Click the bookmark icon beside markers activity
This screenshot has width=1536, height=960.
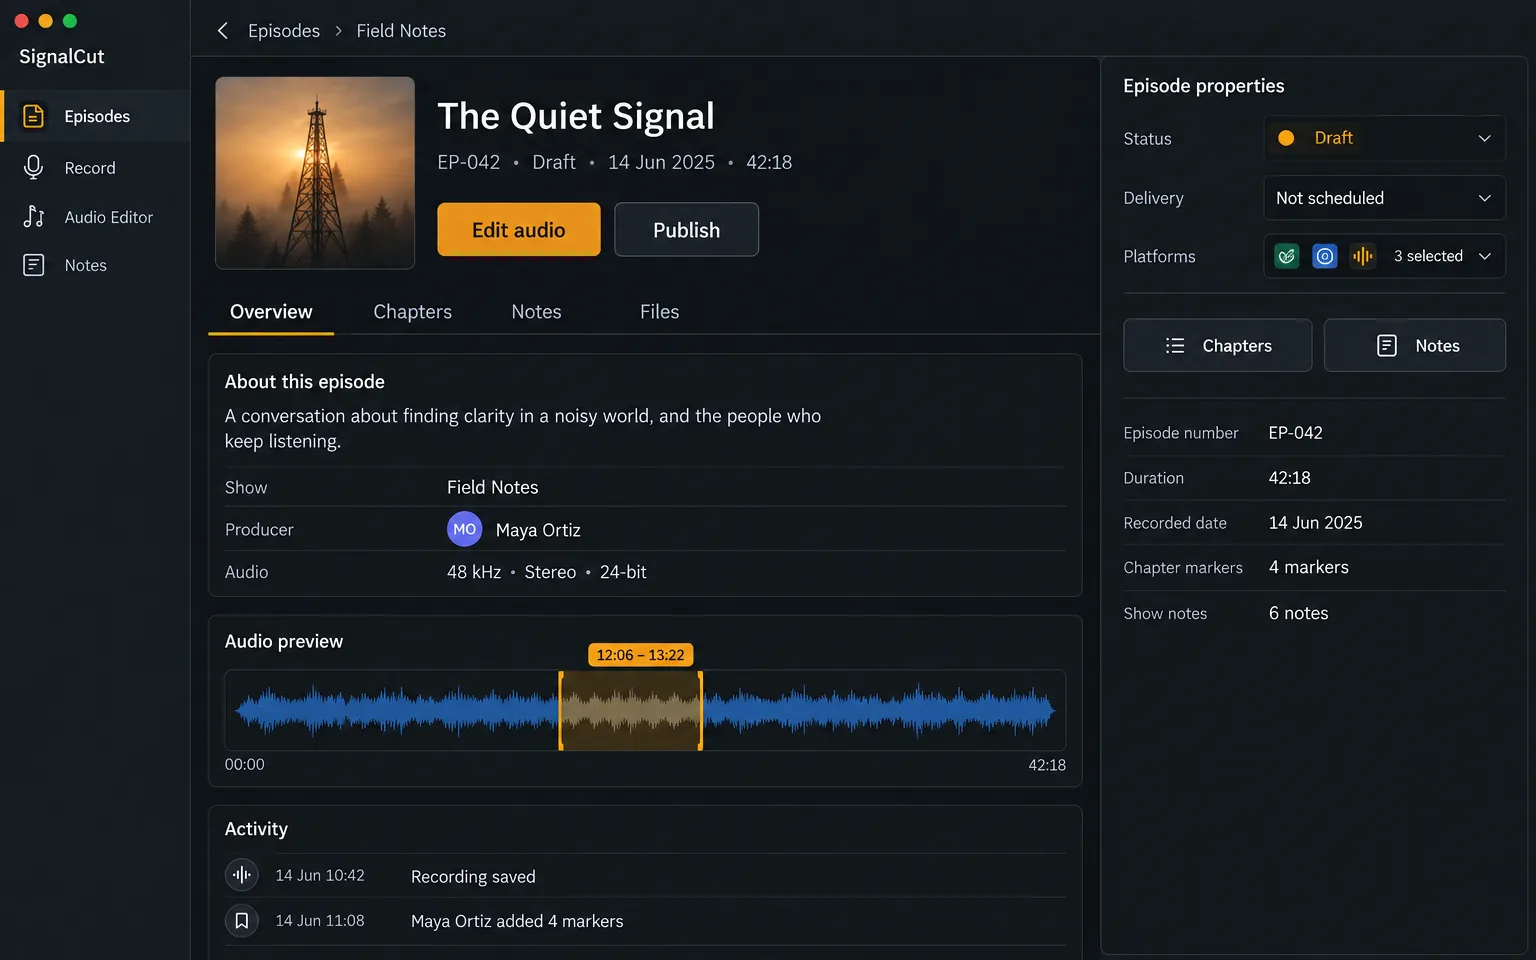tap(242, 920)
